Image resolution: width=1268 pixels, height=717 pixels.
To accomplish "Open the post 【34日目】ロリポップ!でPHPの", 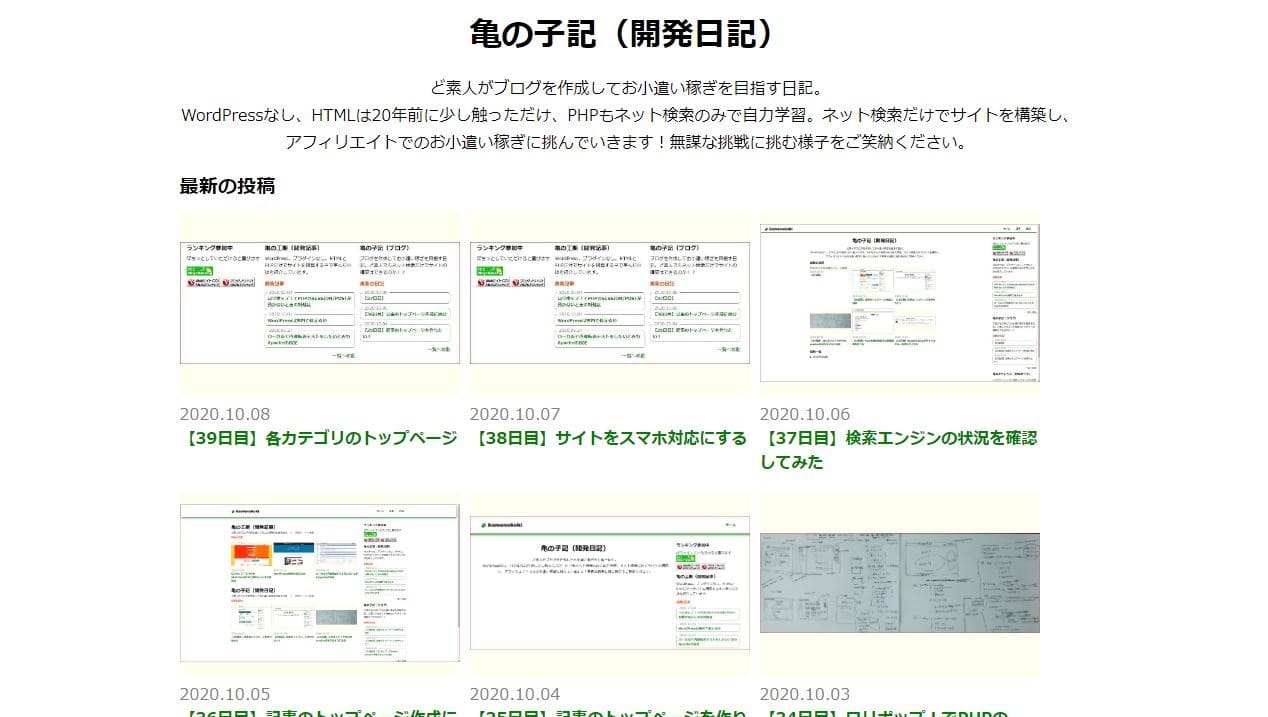I will click(900, 712).
